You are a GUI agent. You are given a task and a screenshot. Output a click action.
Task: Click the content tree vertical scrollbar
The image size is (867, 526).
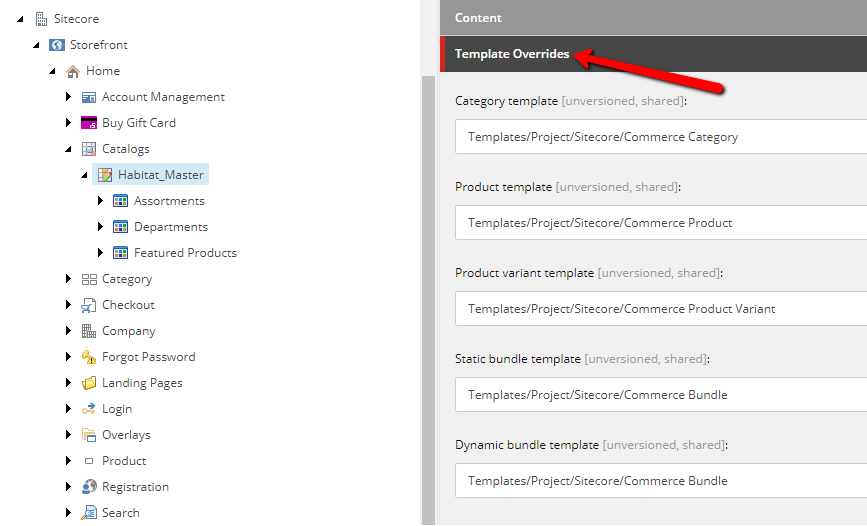(429, 300)
